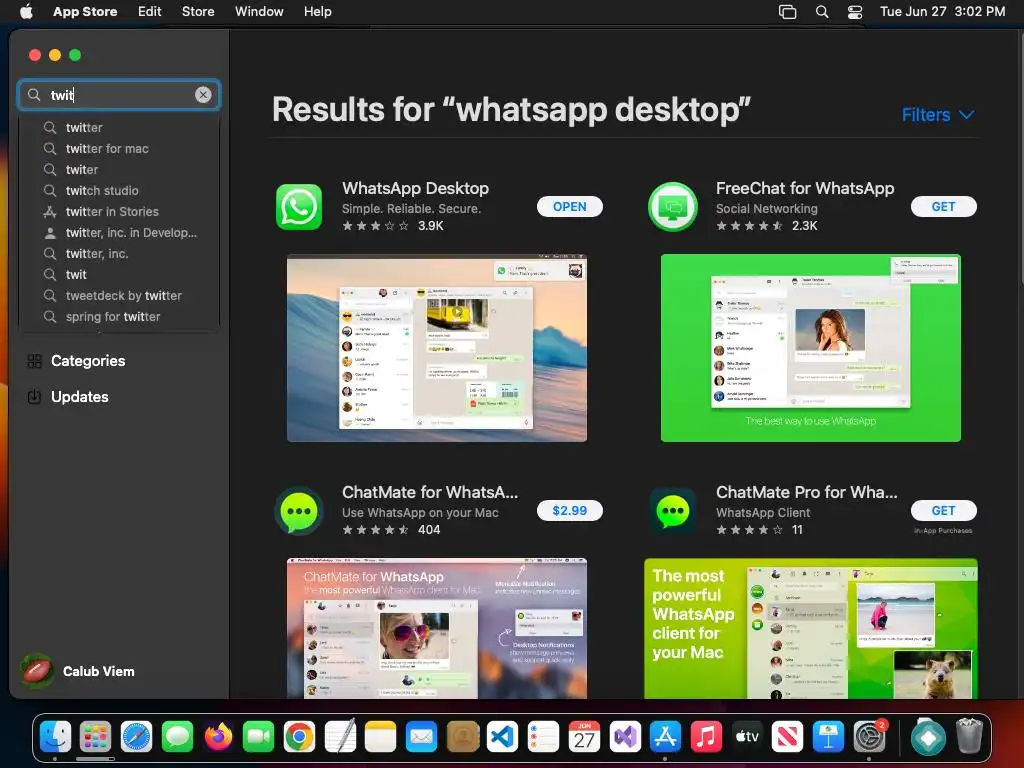This screenshot has height=768, width=1024.
Task: Open System Settings from the Dock
Action: tap(869, 737)
